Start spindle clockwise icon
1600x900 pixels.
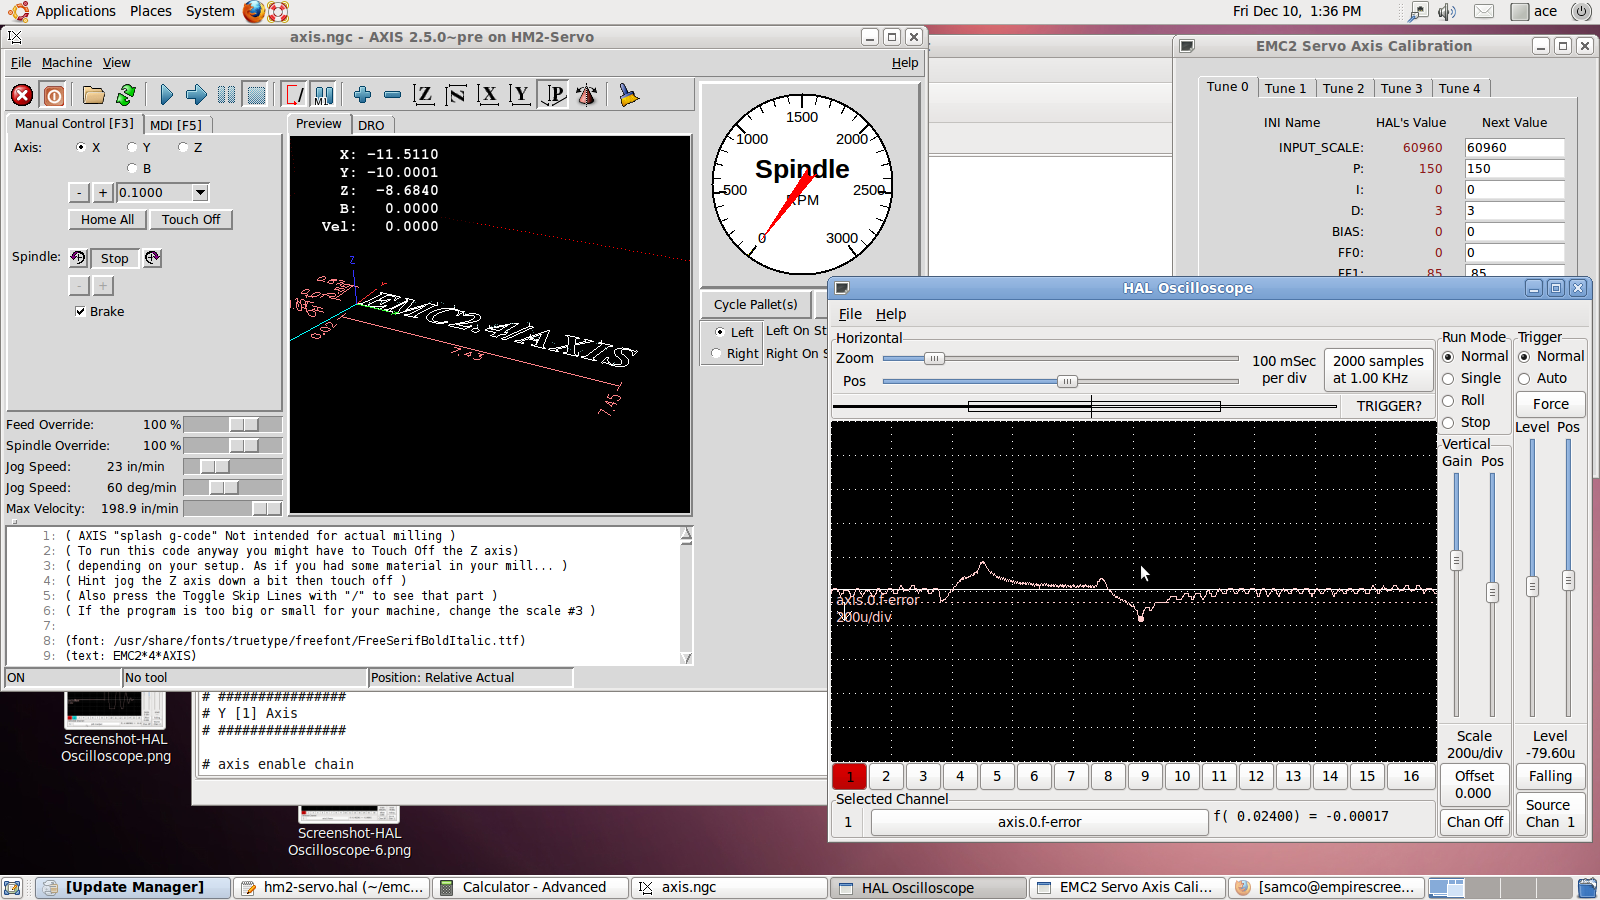pyautogui.click(x=152, y=258)
